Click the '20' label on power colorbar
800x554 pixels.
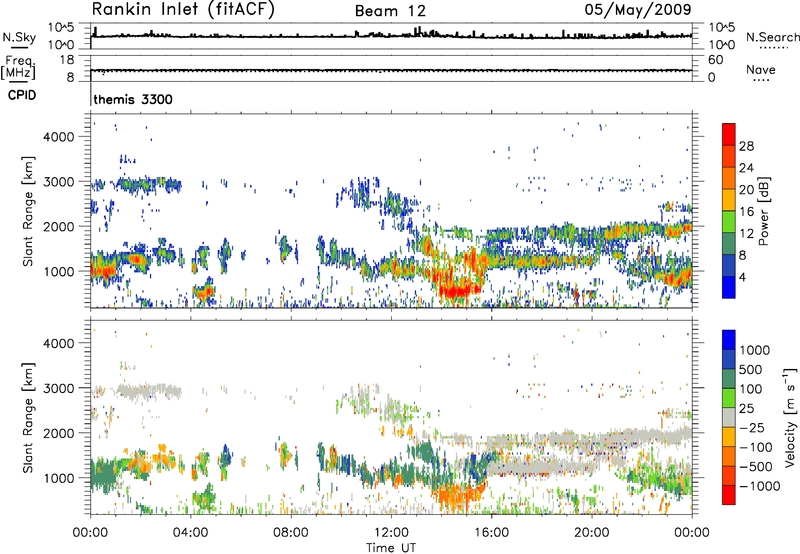click(746, 190)
